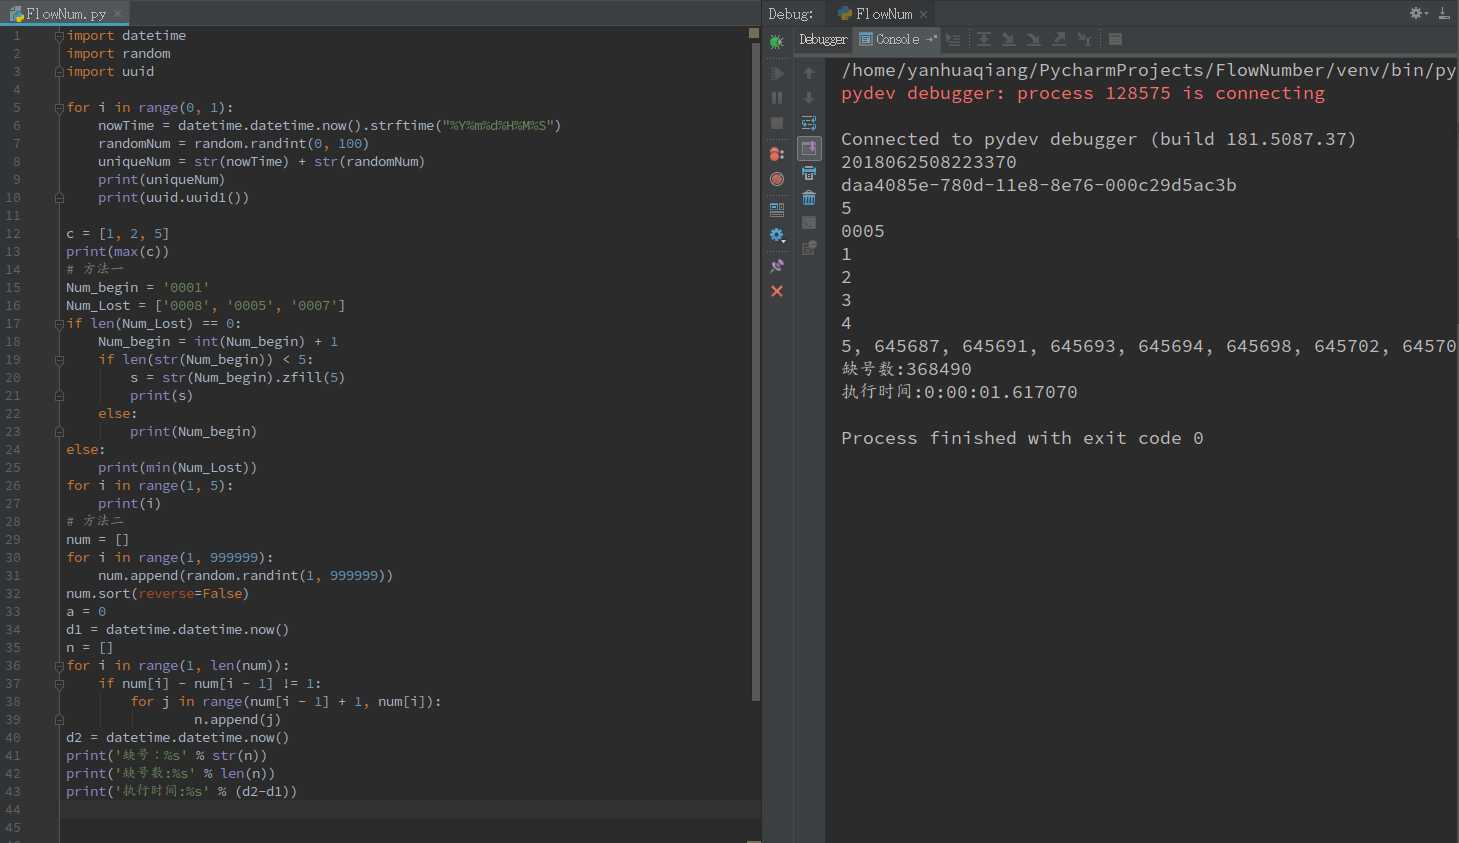
Task: Rerun FlowNum with the green bug icon
Action: 777,42
